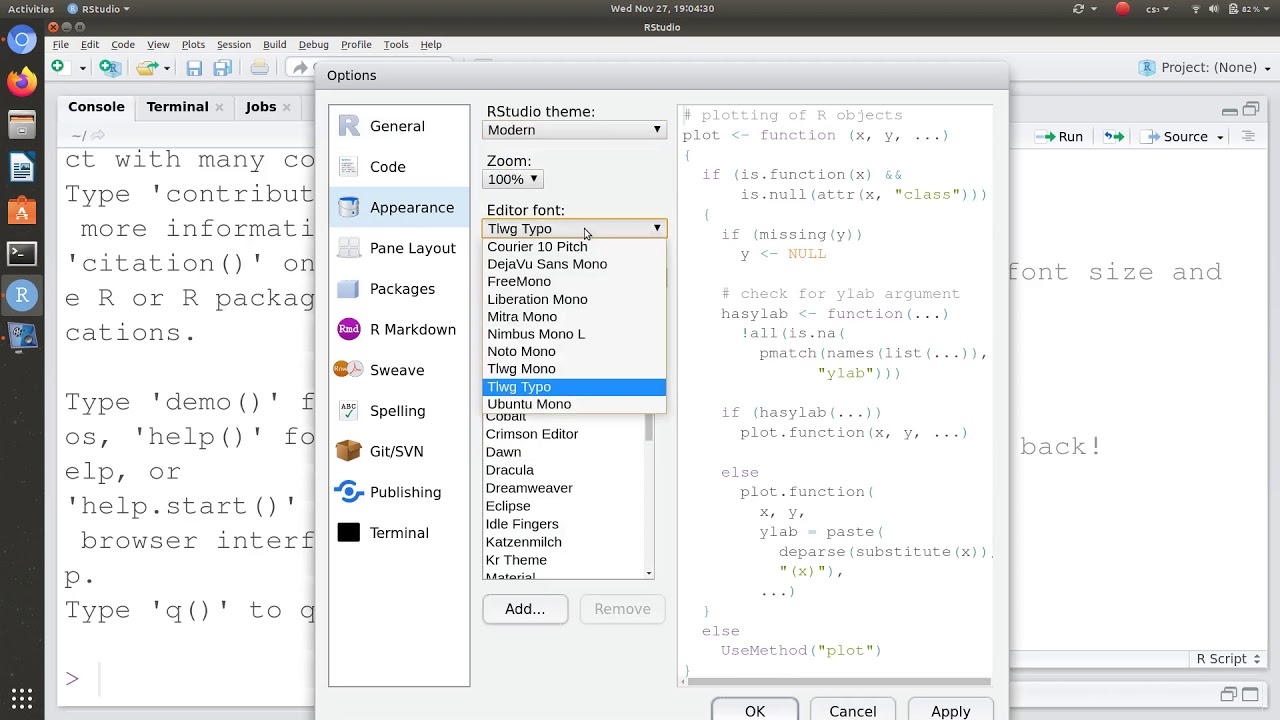Viewport: 1280px width, 720px height.
Task: Click the OK button
Action: pos(755,711)
